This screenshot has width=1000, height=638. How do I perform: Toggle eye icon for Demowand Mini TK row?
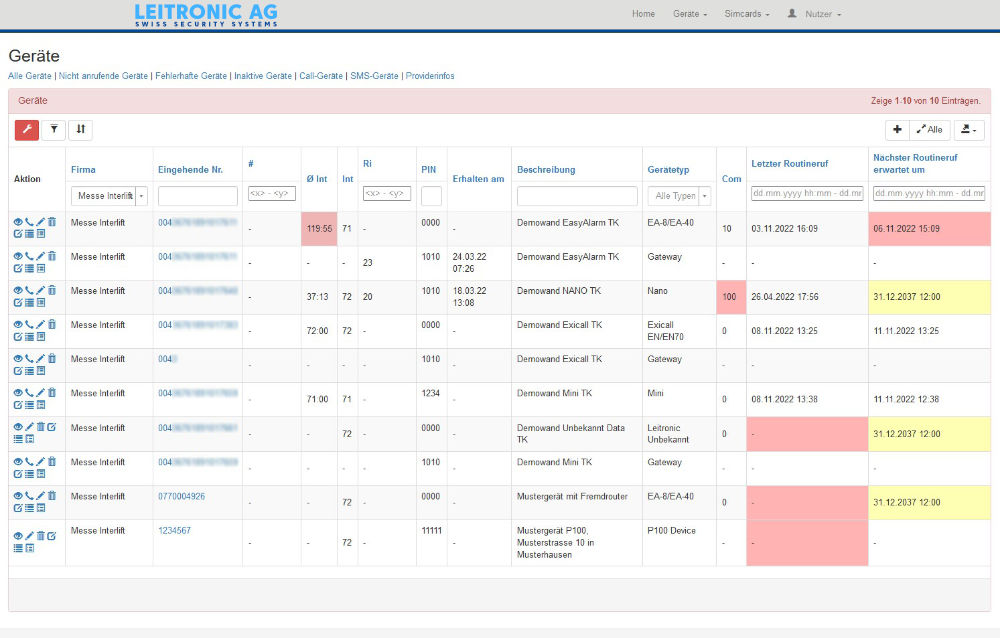point(18,393)
